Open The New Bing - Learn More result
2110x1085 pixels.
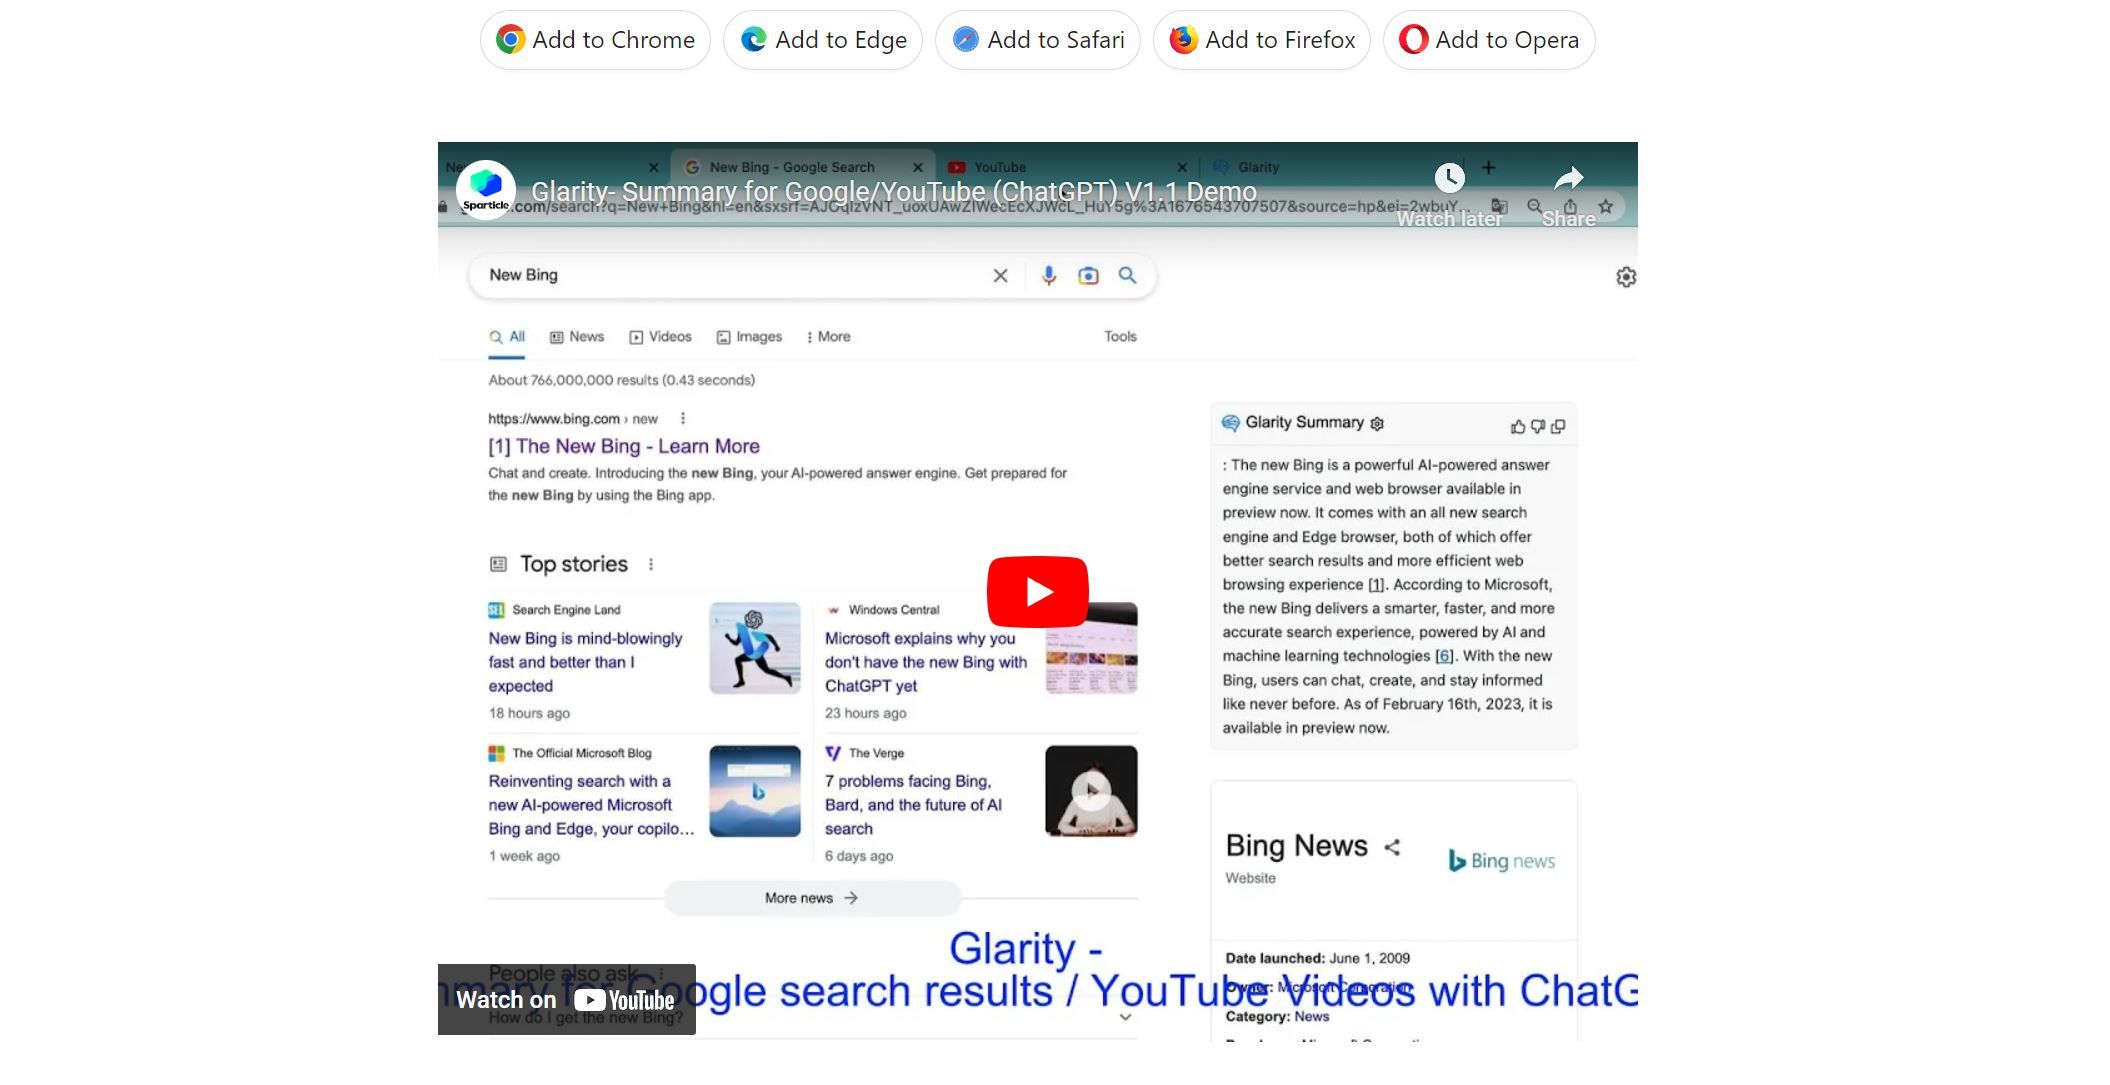[624, 446]
